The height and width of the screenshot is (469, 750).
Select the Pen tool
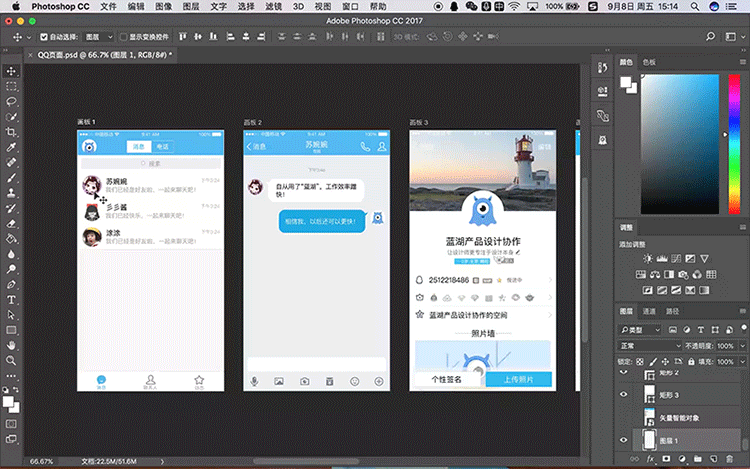(11, 284)
